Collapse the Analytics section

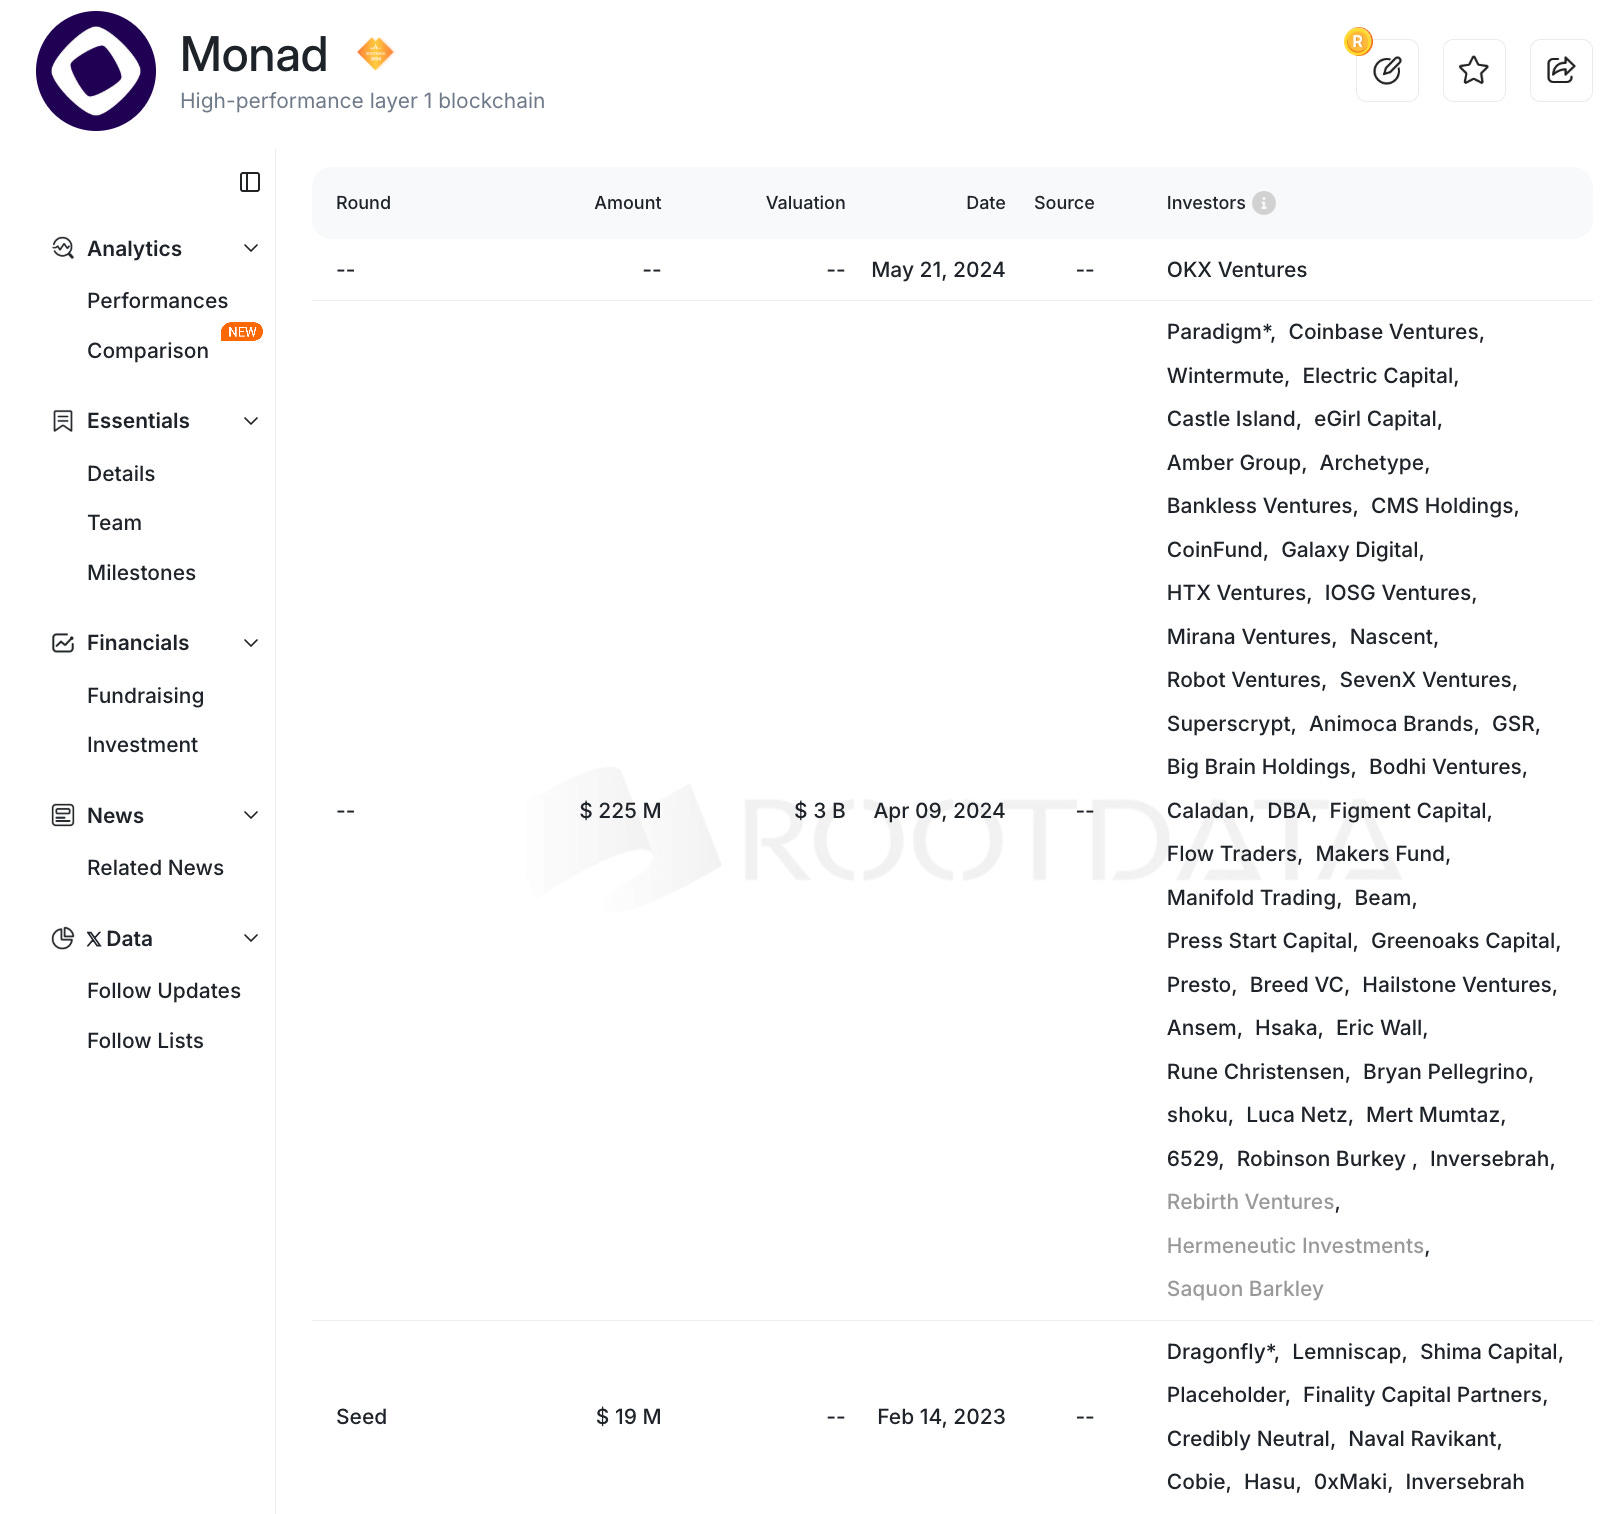tap(251, 248)
